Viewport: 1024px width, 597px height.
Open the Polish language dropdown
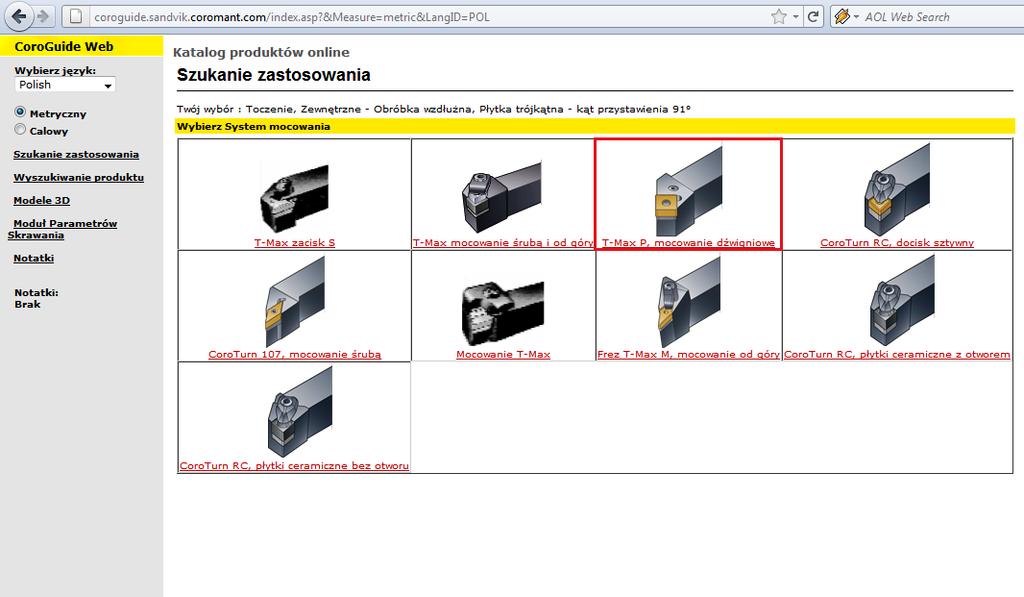click(65, 85)
